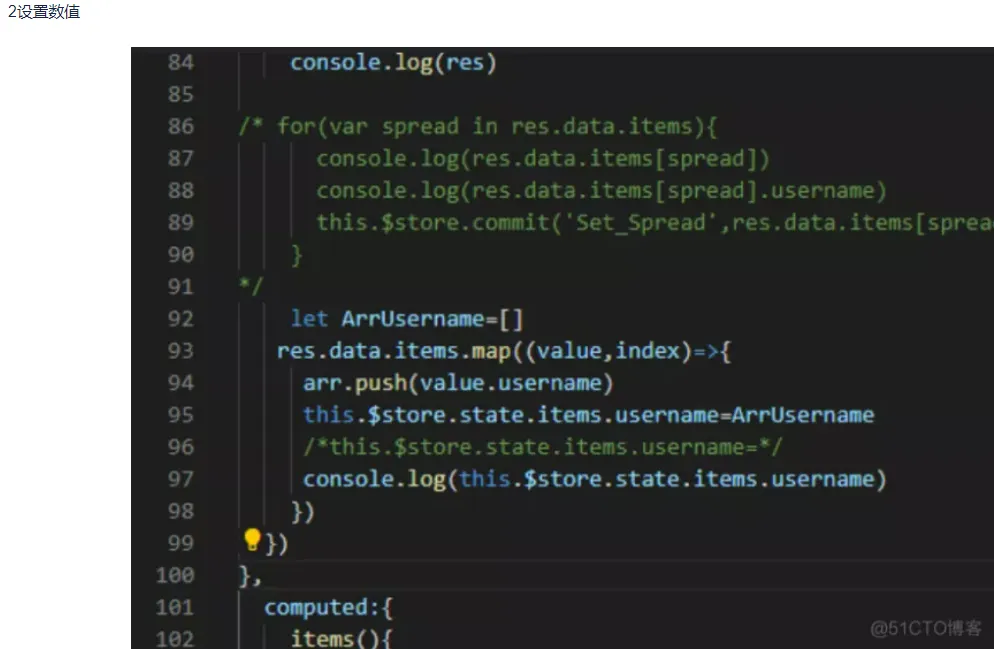
Task: Click the commented '/*this.$store.state.items.username=*/' line
Action: click(x=543, y=447)
